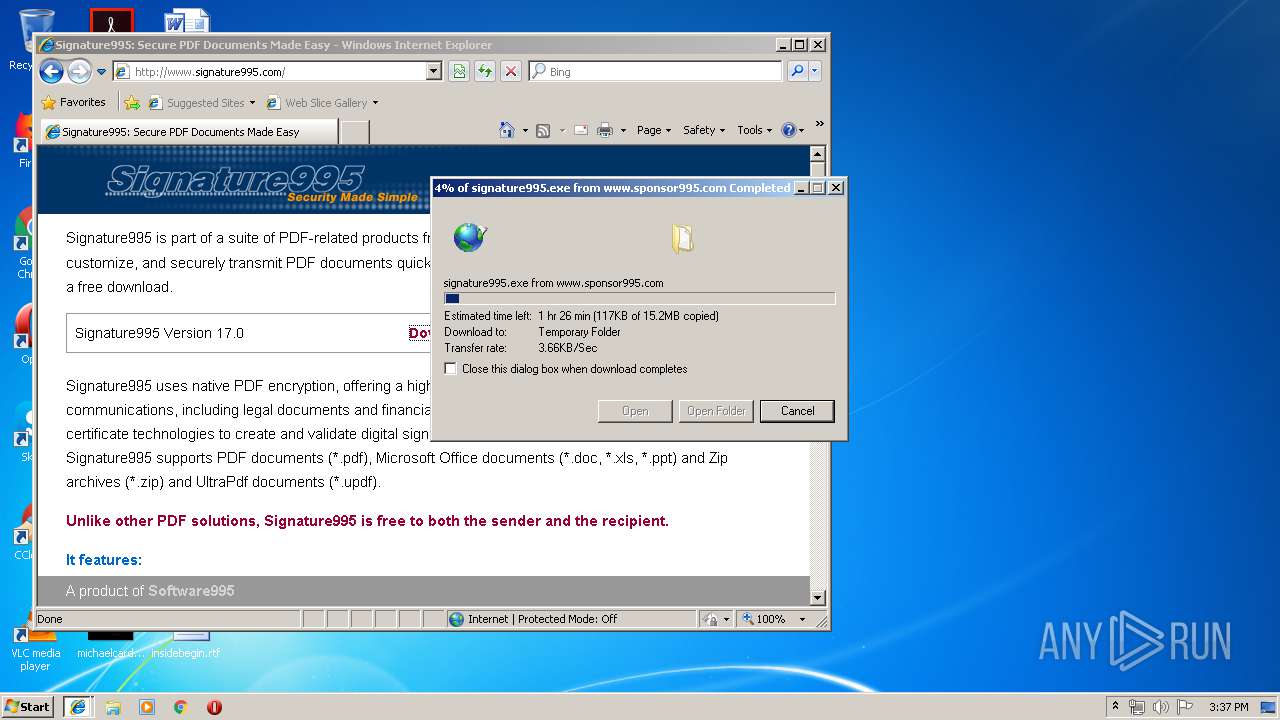The width and height of the screenshot is (1280, 720).
Task: Click the Stop loading red X icon
Action: (x=511, y=71)
